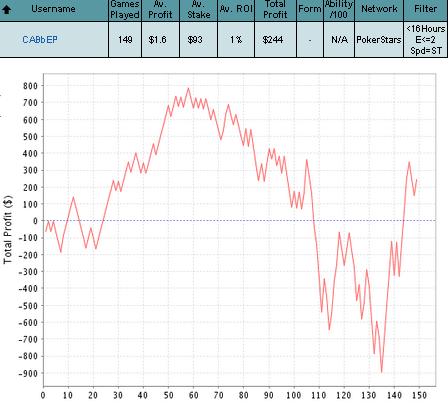Select the PokerStars network cell

[379, 40]
